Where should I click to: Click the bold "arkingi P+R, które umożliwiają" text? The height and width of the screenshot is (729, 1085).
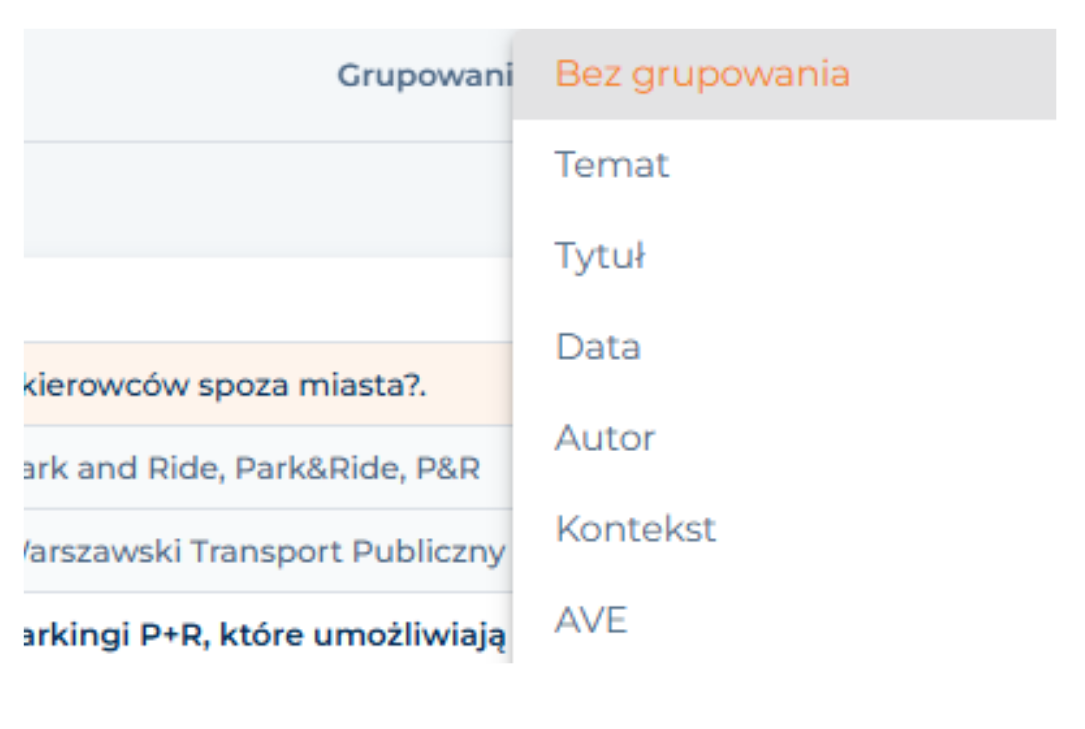click(x=262, y=634)
